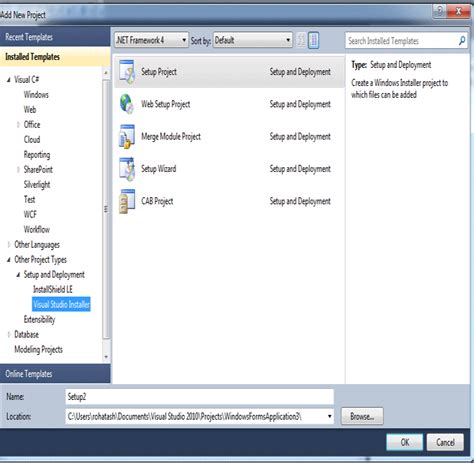Click the OK button
The height and width of the screenshot is (463, 474).
[405, 442]
